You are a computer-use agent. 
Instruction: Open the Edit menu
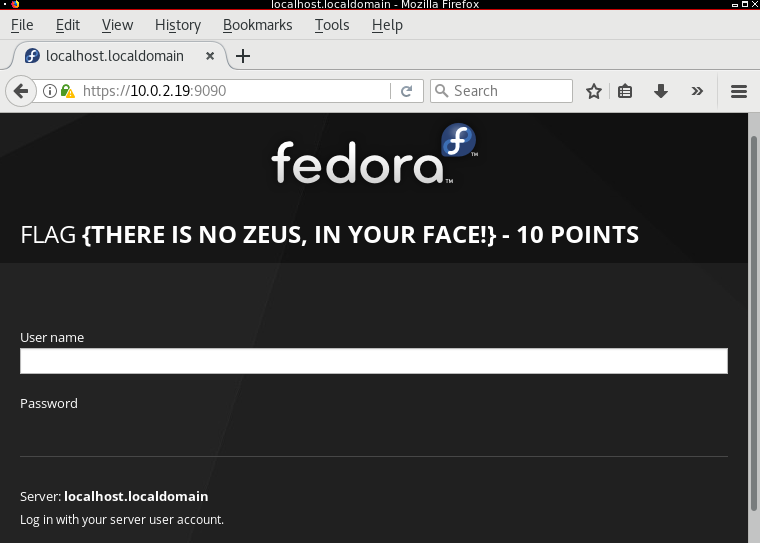pos(67,25)
